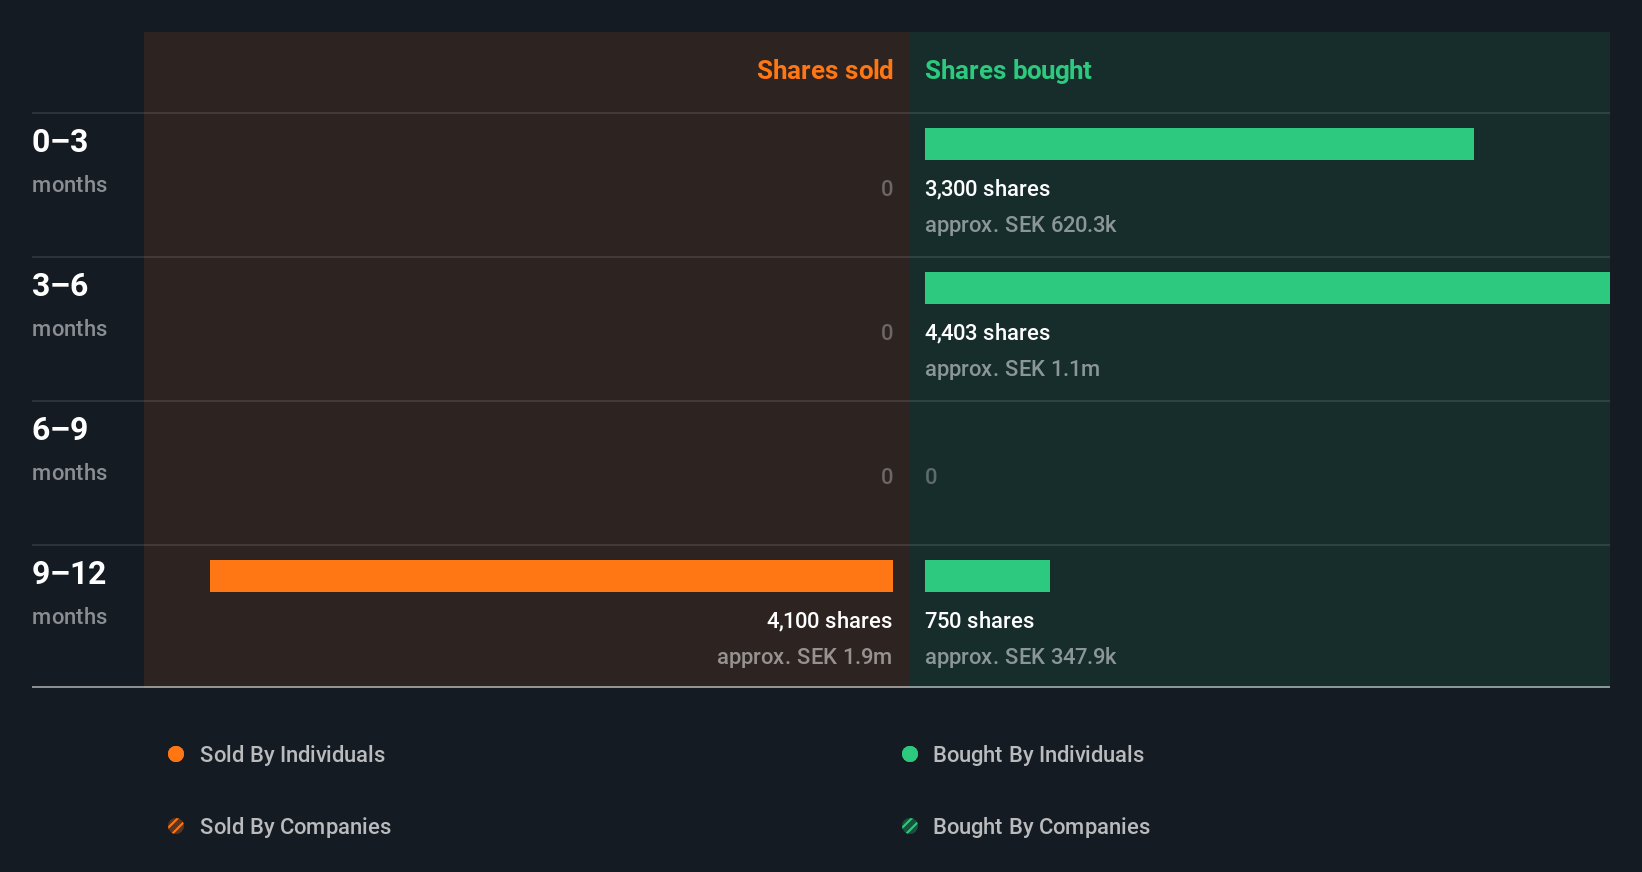The width and height of the screenshot is (1642, 872).
Task: Click the green 3–6 months bought bar
Action: 1267,288
